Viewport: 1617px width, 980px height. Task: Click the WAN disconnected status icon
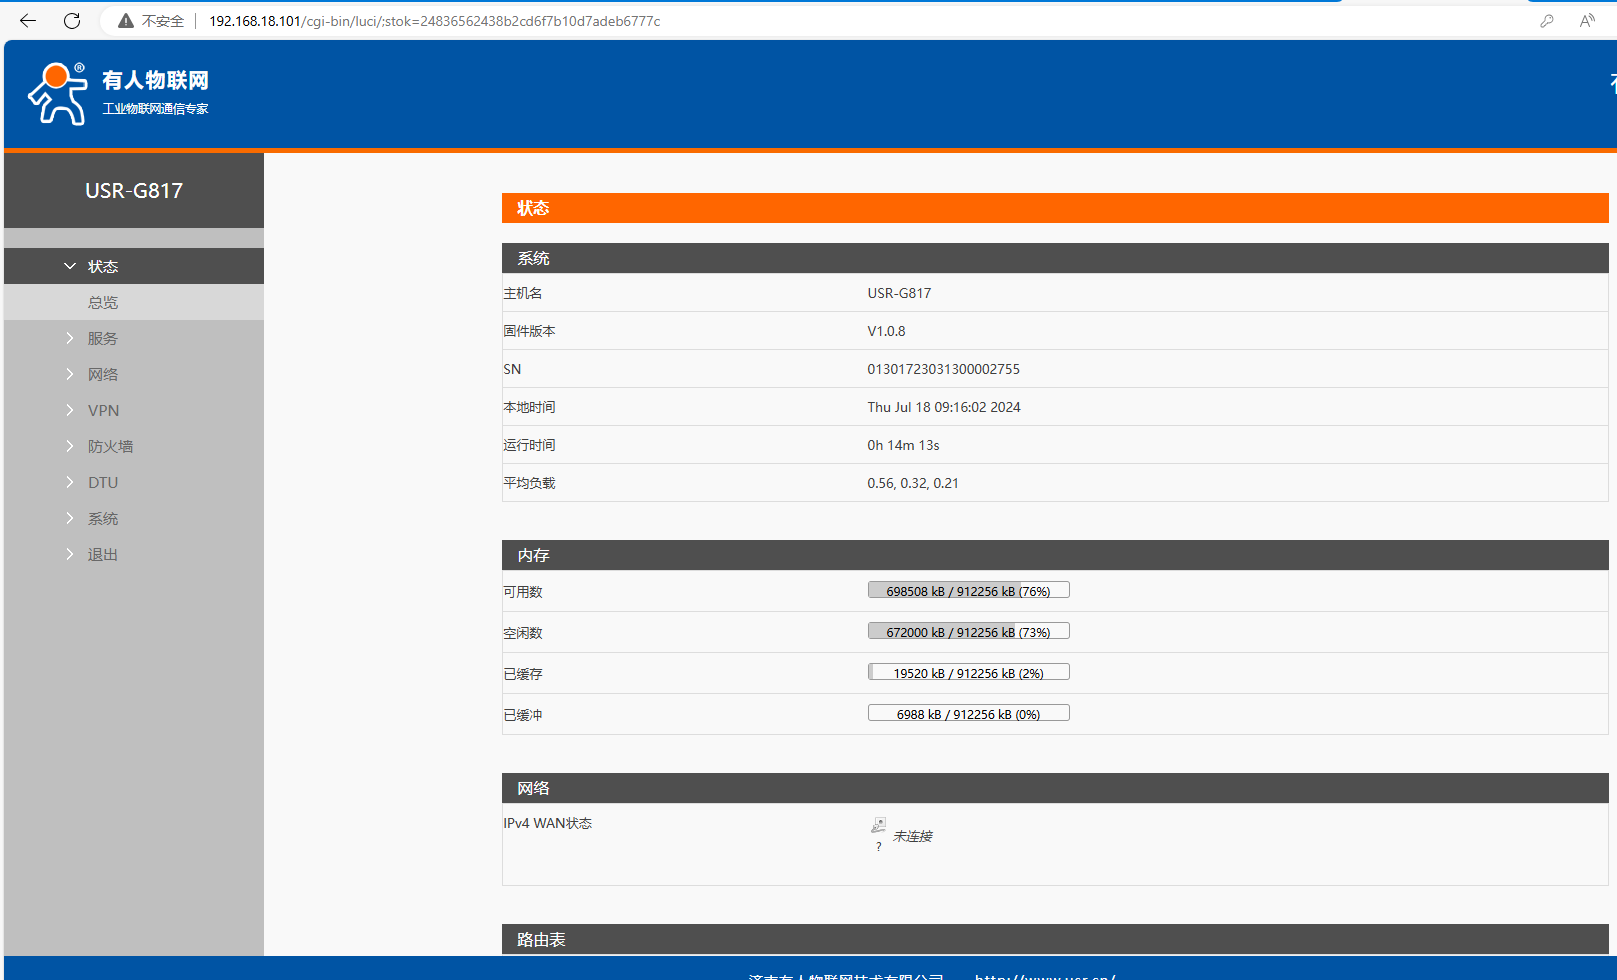pos(878,826)
